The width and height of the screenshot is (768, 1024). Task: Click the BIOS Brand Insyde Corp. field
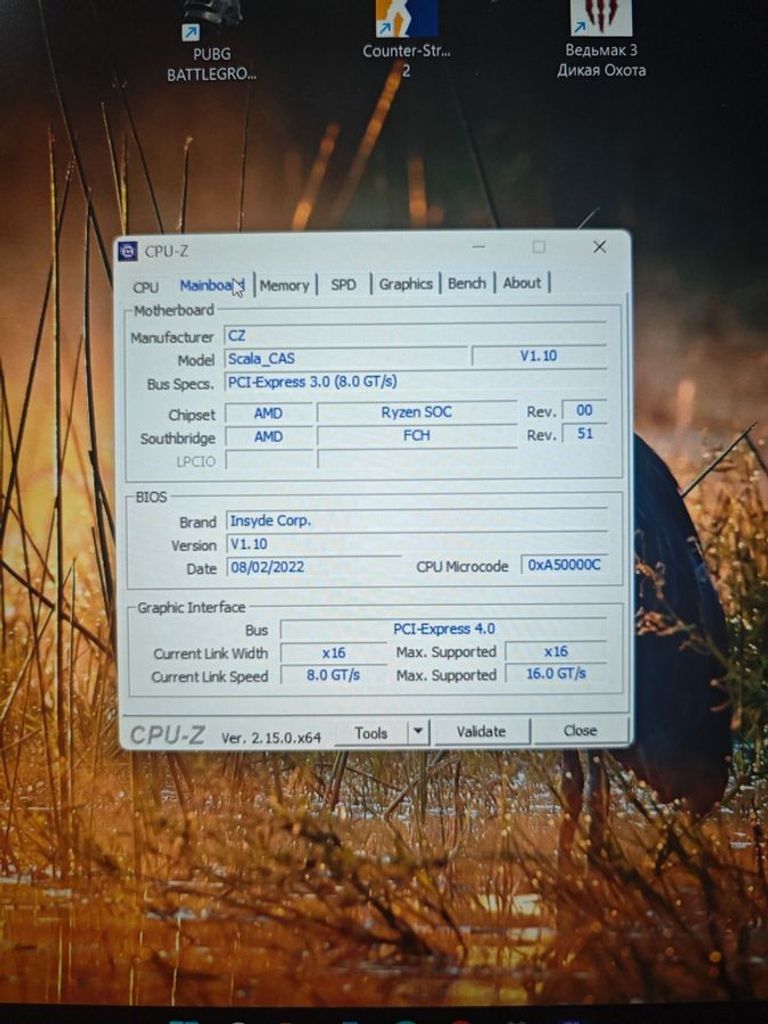417,520
